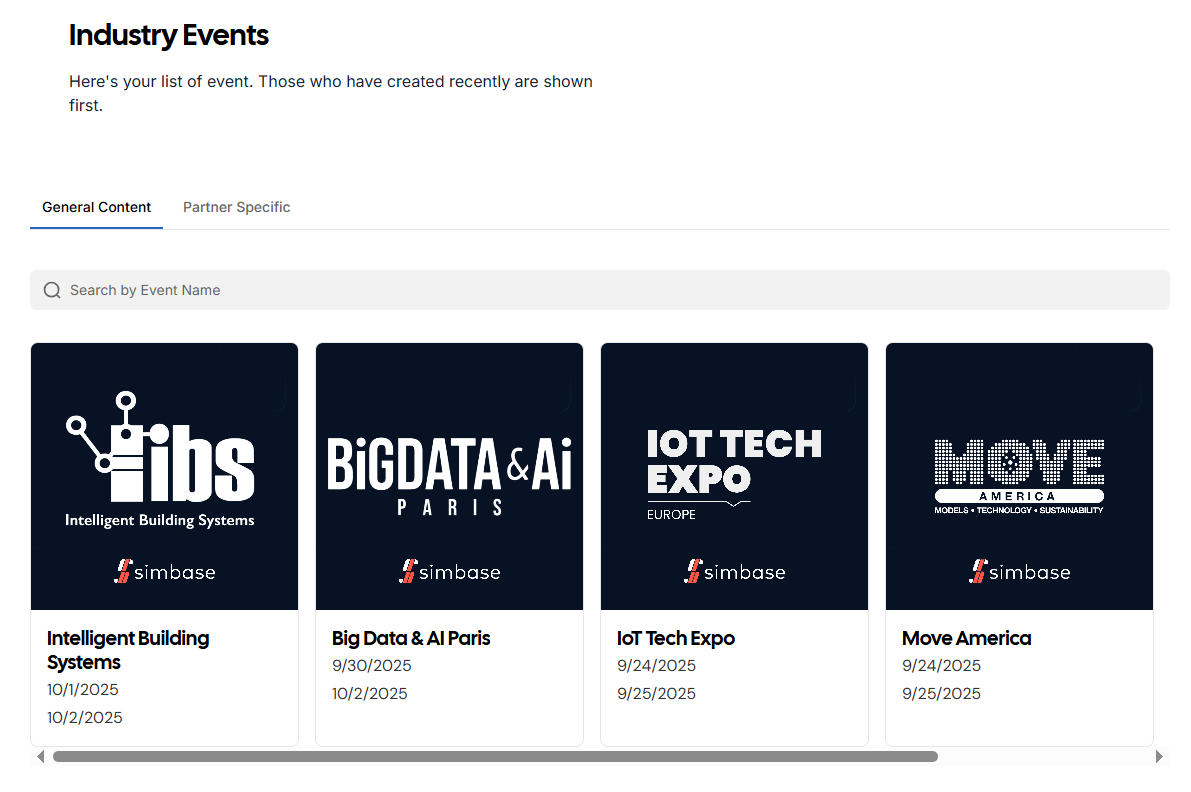
Task: Open the Intelligent Building Systems thumbnail
Action: tap(164, 476)
